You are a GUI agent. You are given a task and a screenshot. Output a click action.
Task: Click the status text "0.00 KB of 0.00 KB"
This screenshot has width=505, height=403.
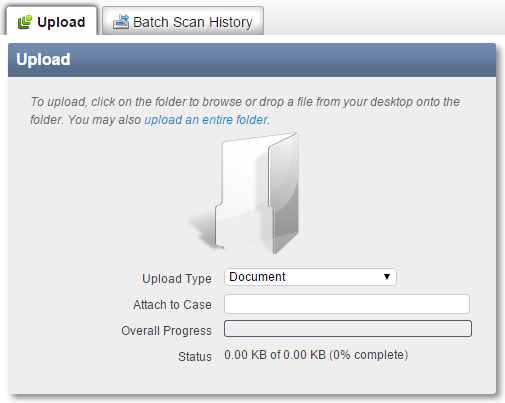click(x=275, y=355)
